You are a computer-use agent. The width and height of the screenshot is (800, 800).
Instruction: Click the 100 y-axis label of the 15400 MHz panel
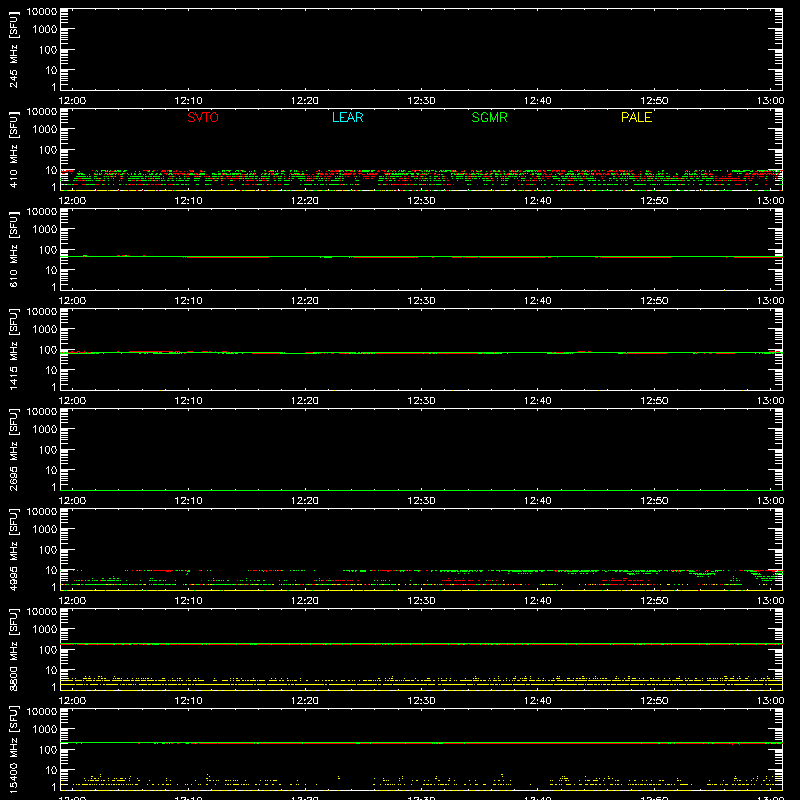[x=48, y=750]
